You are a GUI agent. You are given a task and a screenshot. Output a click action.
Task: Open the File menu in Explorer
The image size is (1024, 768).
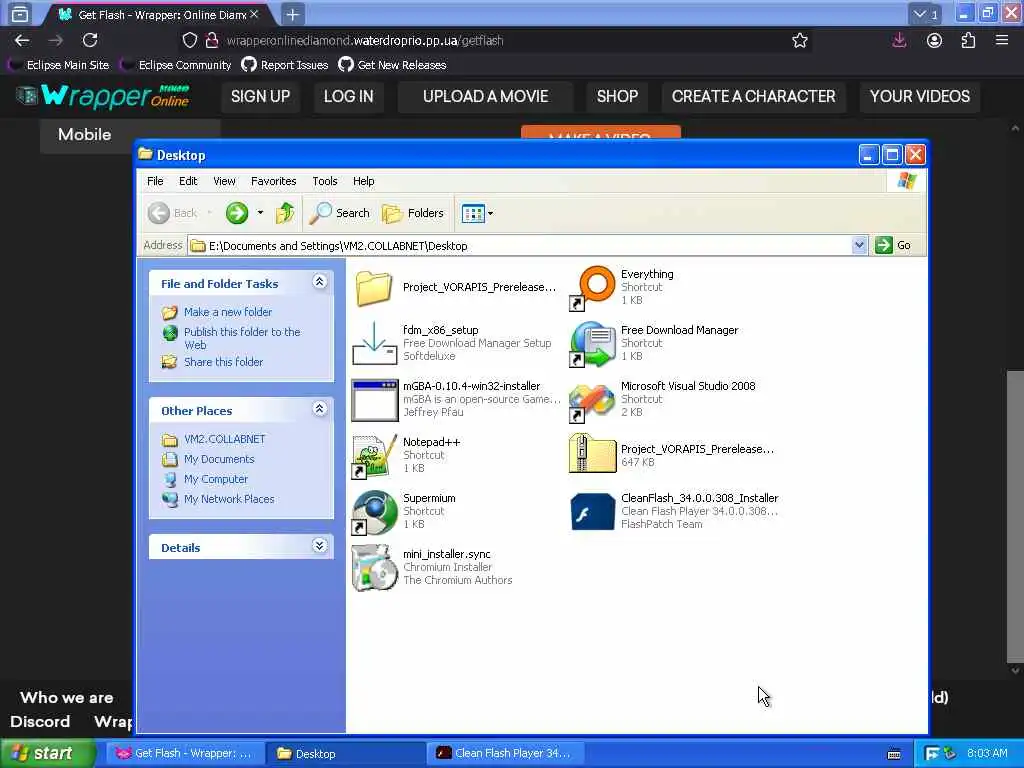tap(155, 181)
